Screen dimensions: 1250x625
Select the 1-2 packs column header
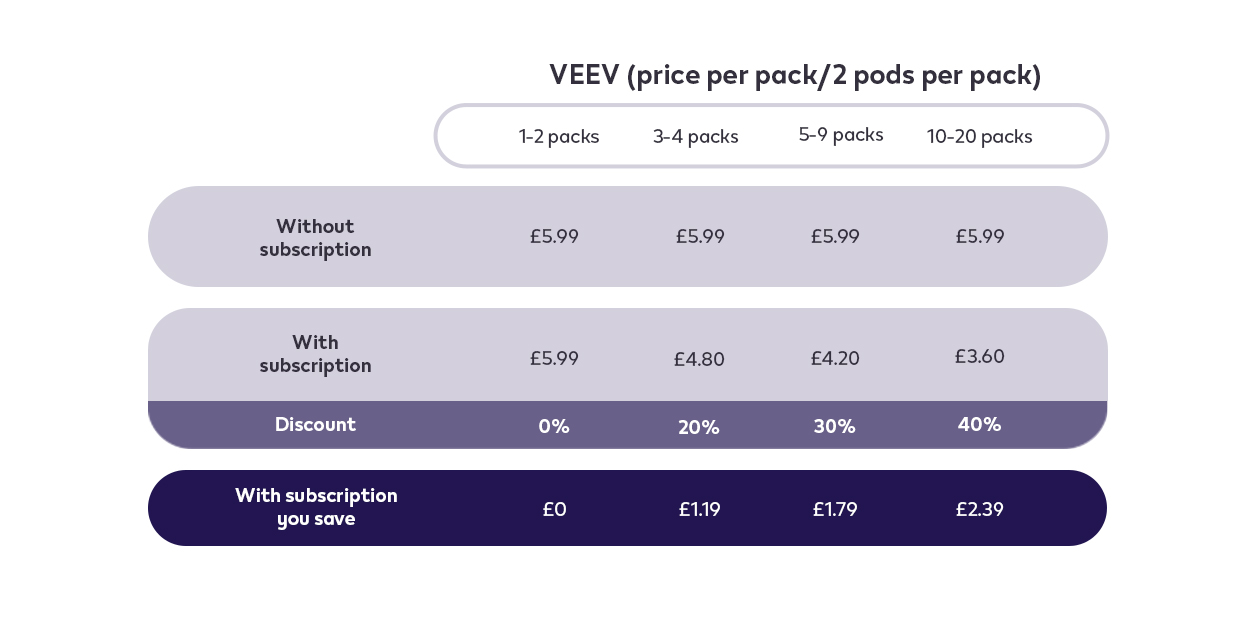pyautogui.click(x=559, y=137)
